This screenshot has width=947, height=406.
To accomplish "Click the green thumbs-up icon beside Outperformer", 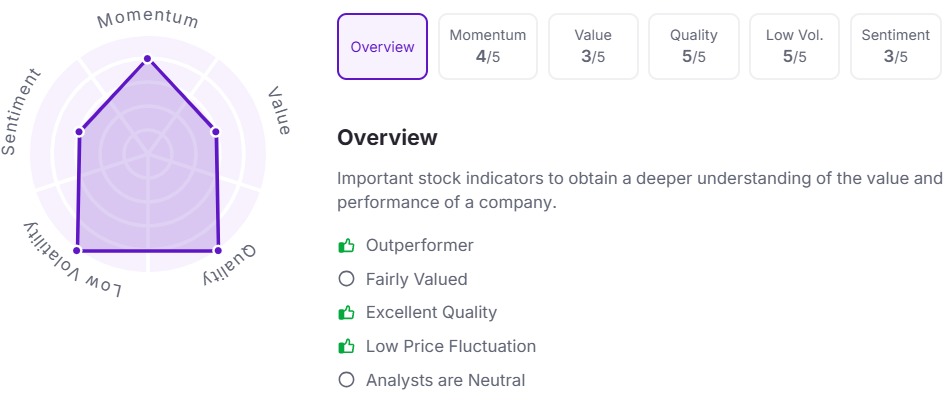I will point(346,245).
